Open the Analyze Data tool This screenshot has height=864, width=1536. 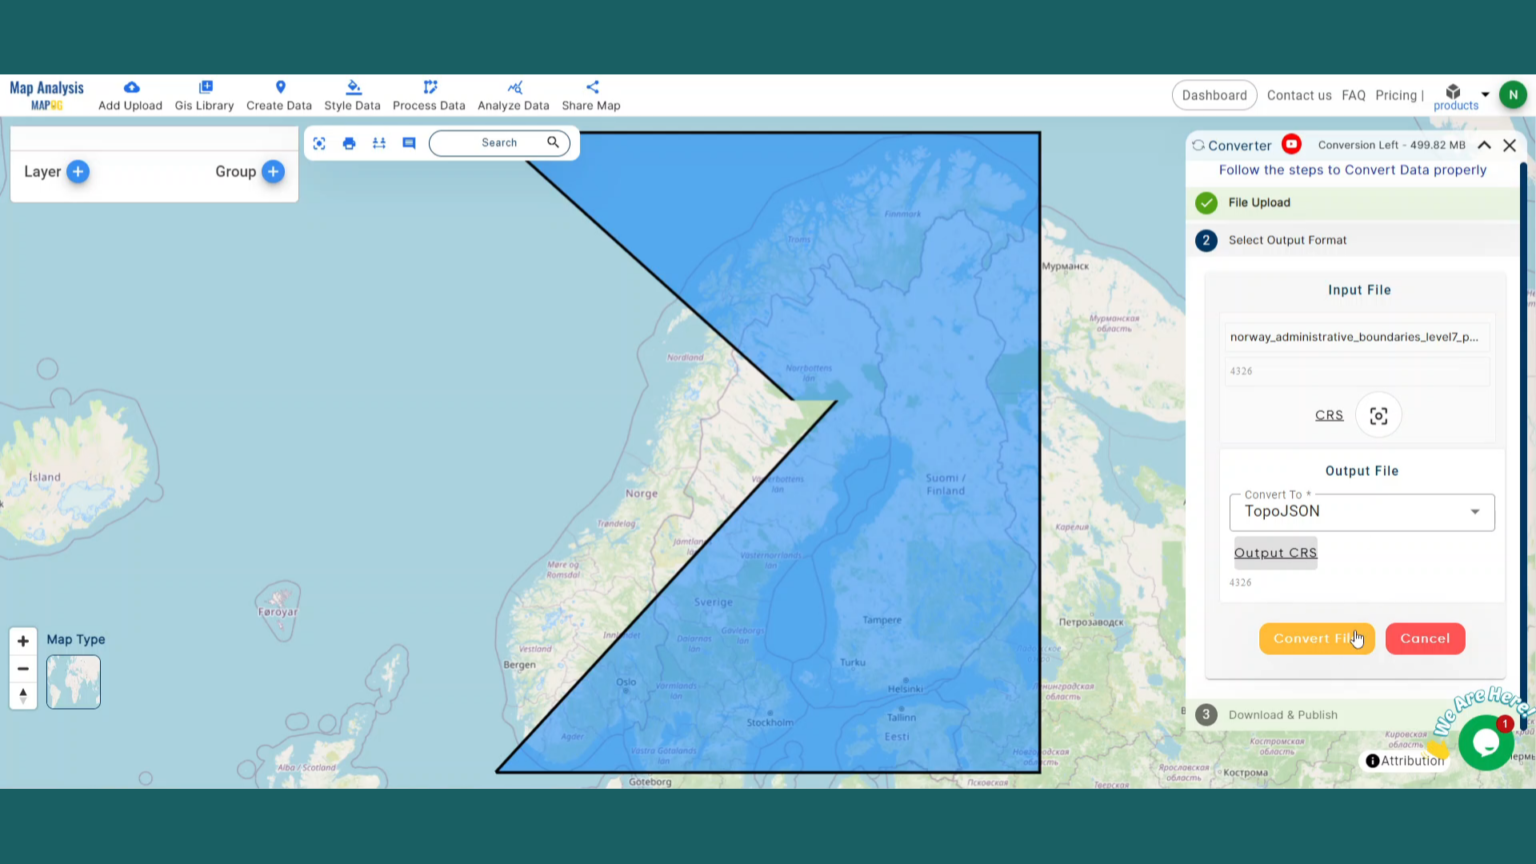[513, 94]
